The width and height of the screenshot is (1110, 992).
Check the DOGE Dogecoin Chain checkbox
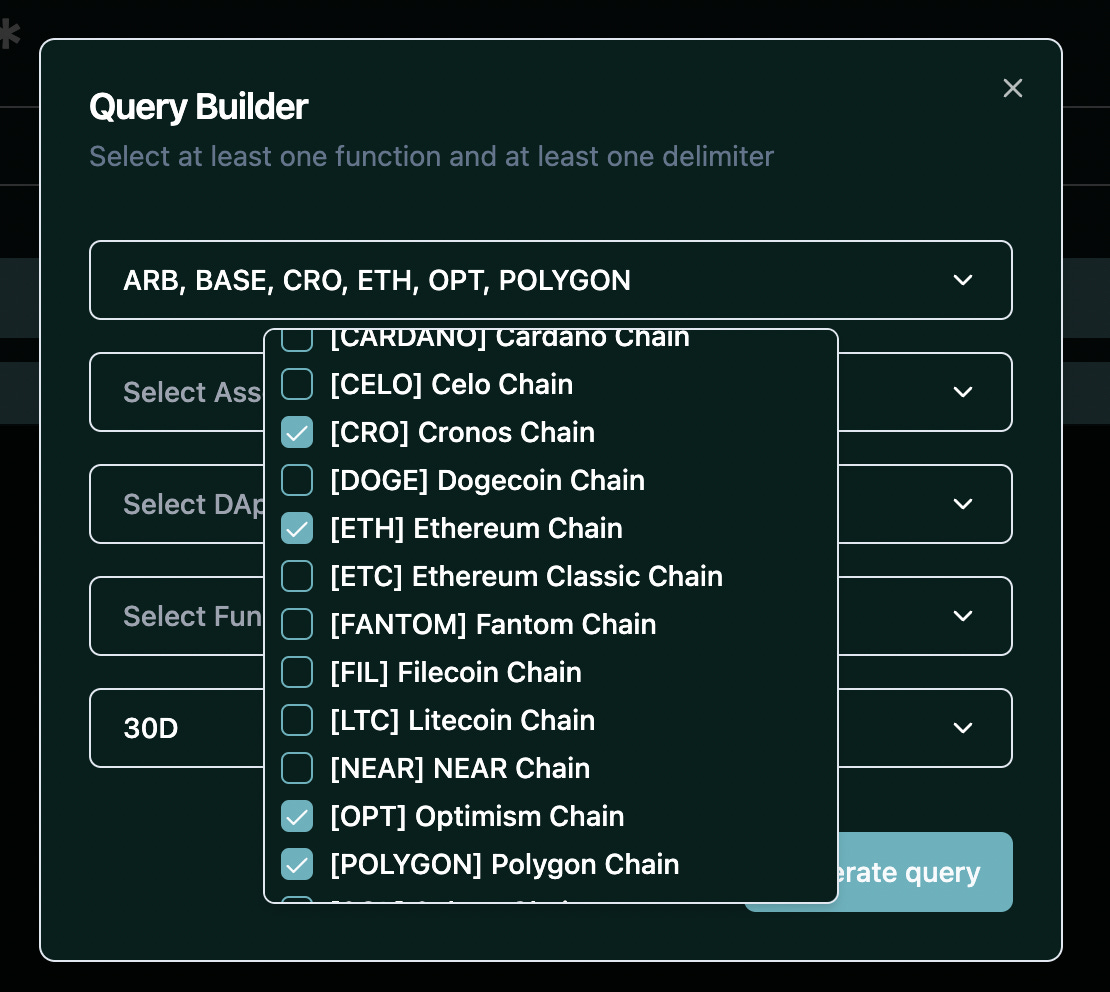pos(297,480)
